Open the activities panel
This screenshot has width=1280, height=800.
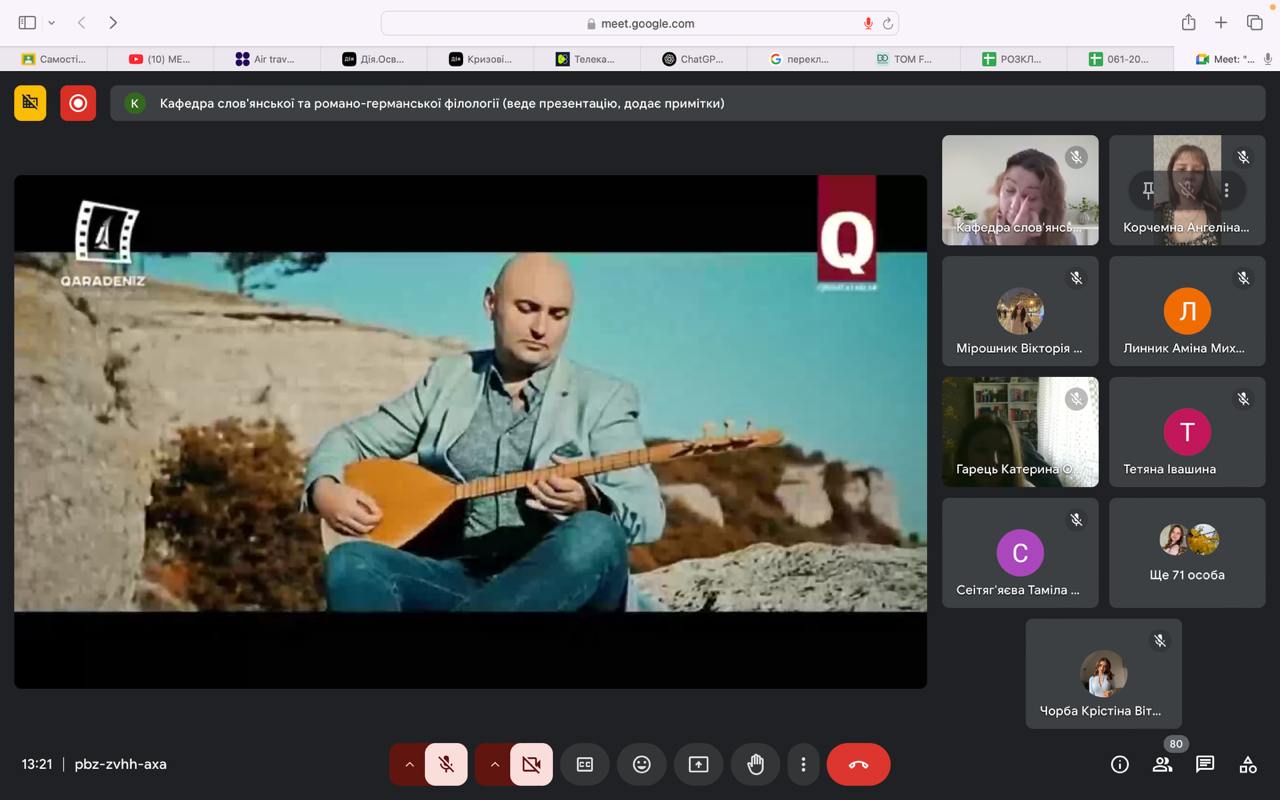click(1248, 765)
